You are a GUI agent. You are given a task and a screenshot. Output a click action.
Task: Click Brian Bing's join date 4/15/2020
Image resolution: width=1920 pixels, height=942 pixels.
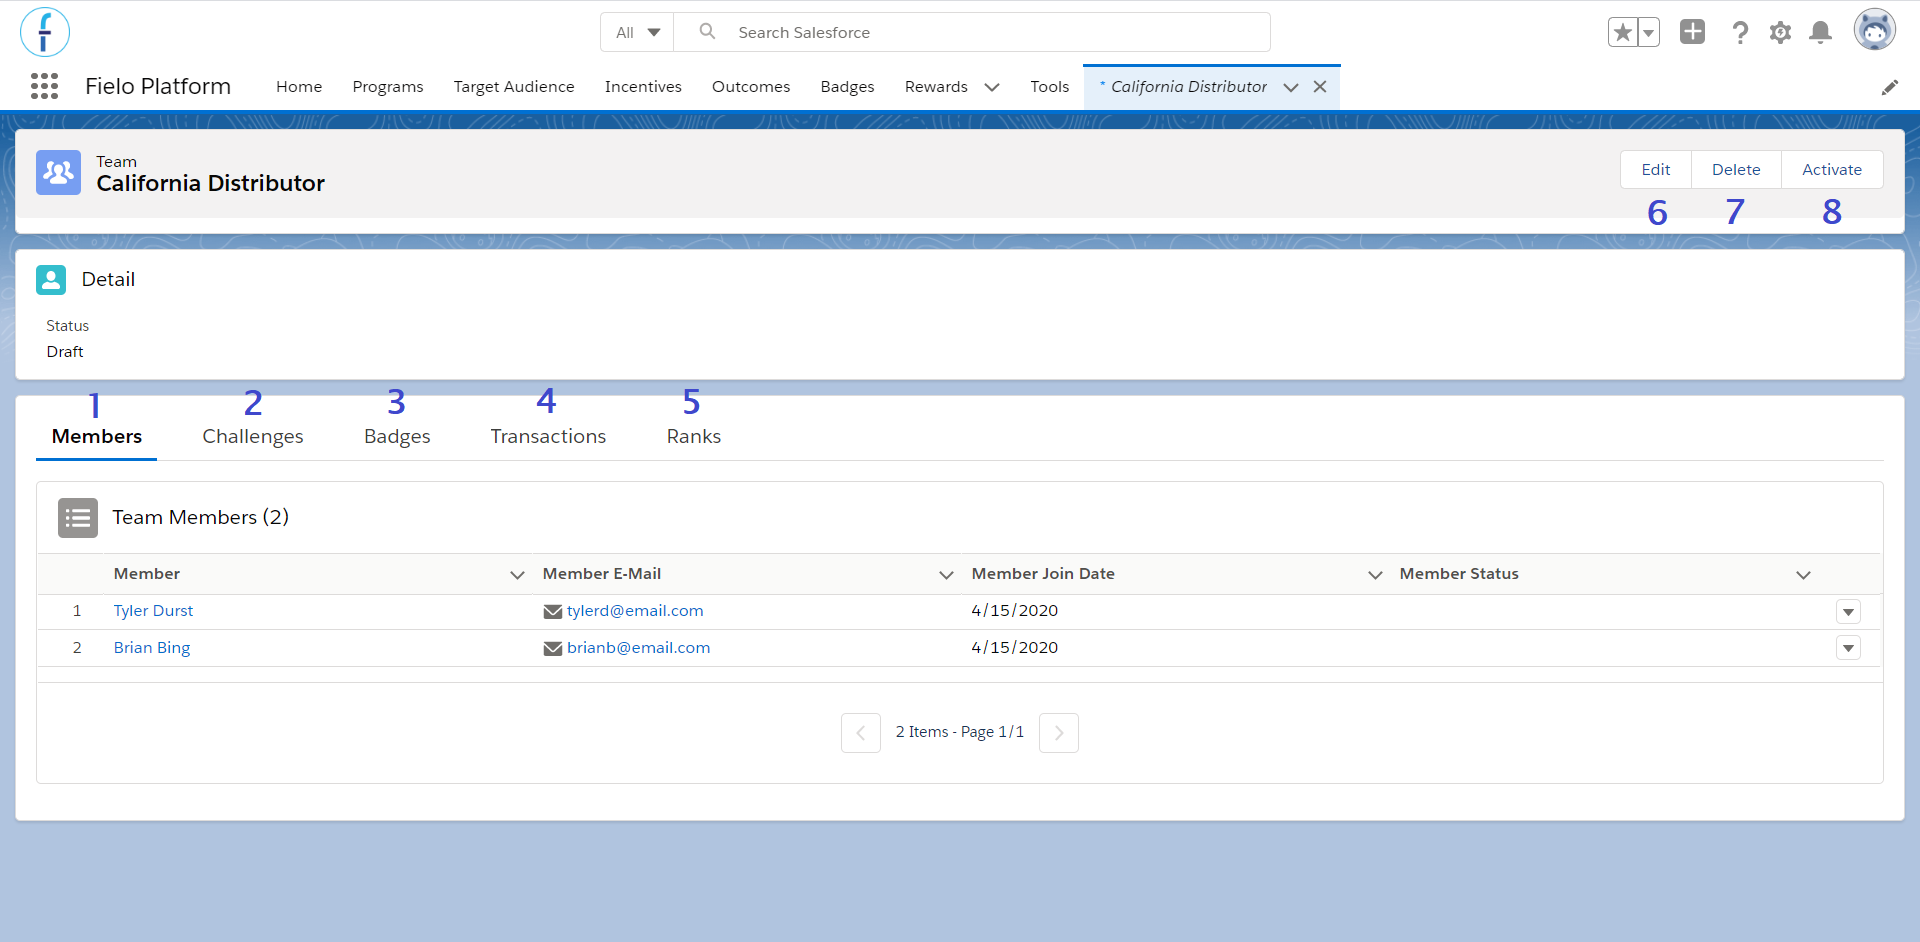(x=1015, y=648)
